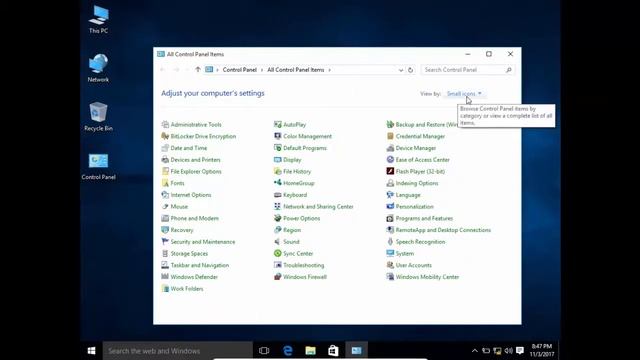Open File Explorer Options link
The image size is (640, 360).
click(x=196, y=171)
